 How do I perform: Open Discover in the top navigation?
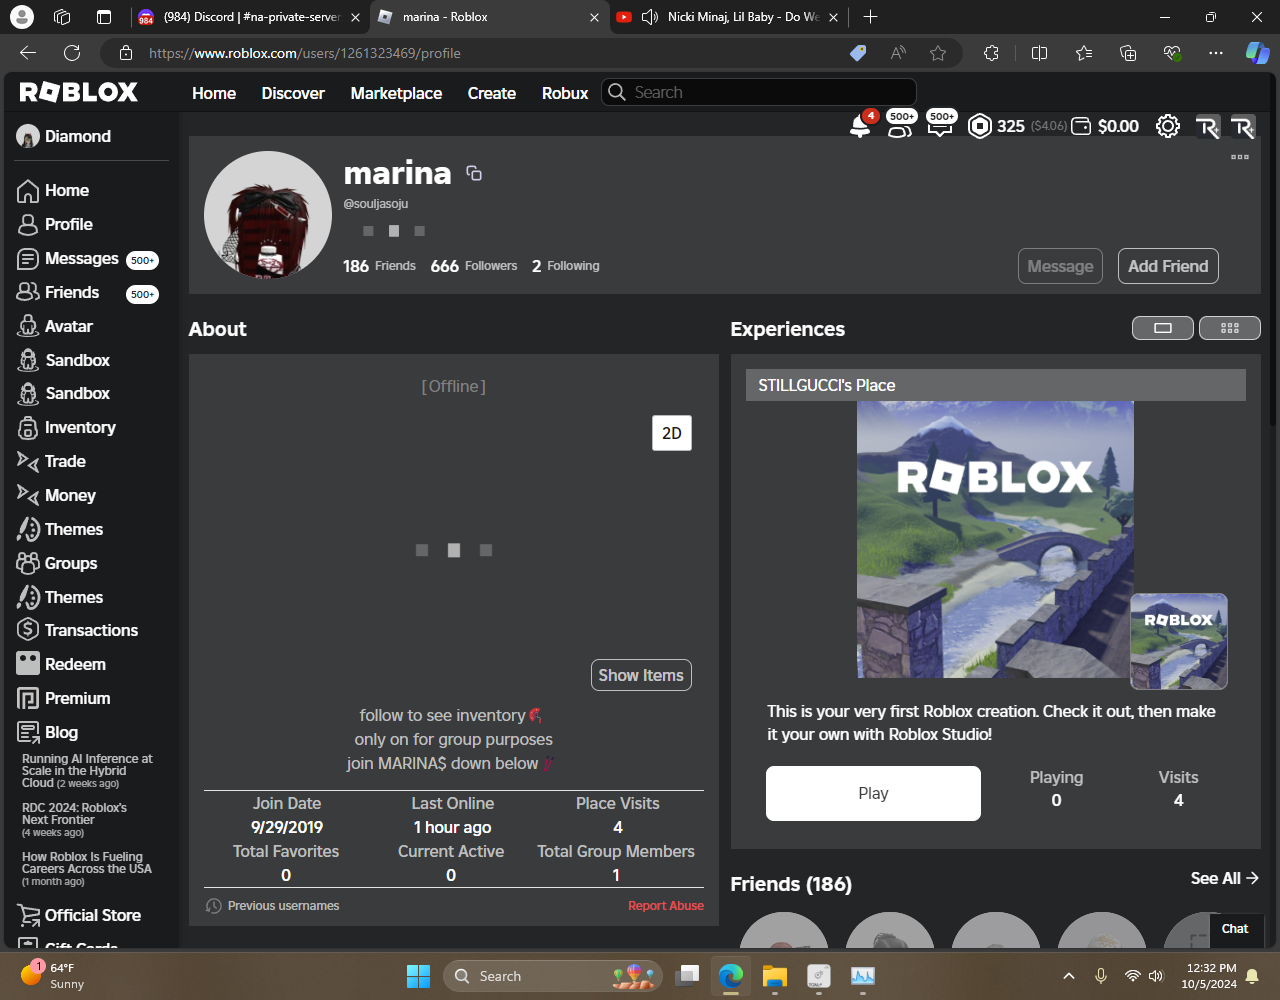point(293,93)
